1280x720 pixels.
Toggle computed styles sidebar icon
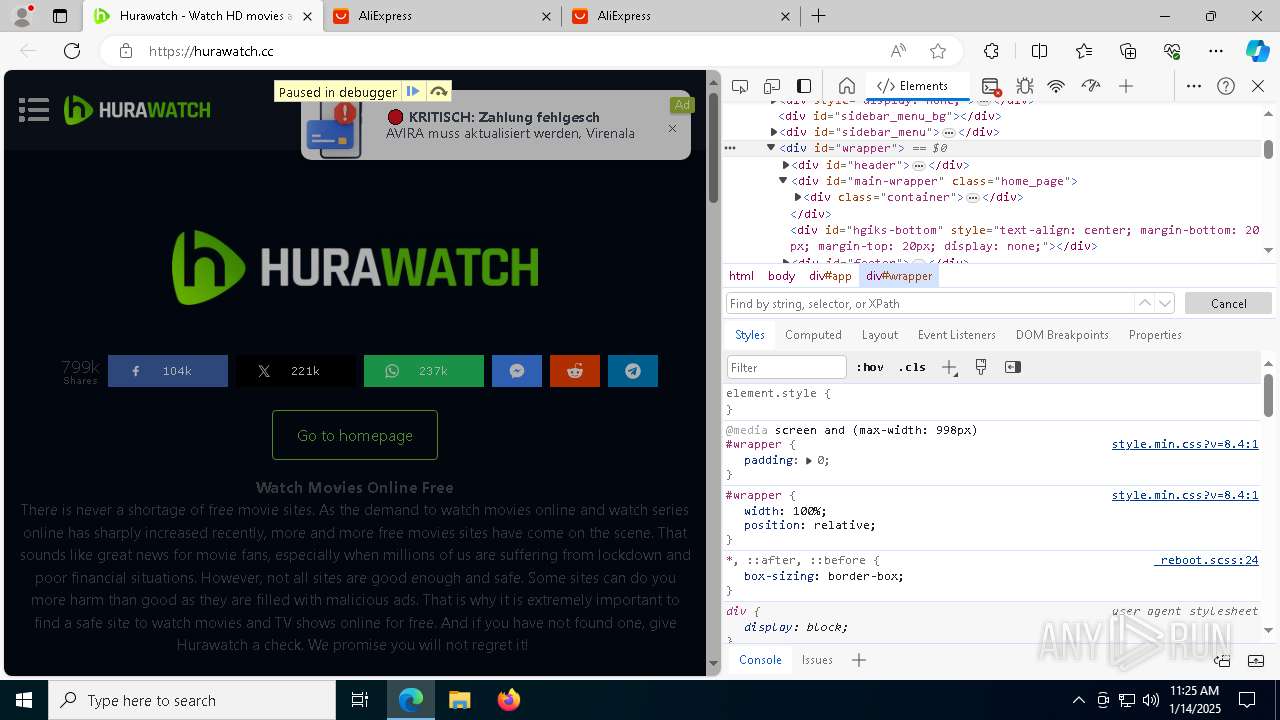(1013, 367)
